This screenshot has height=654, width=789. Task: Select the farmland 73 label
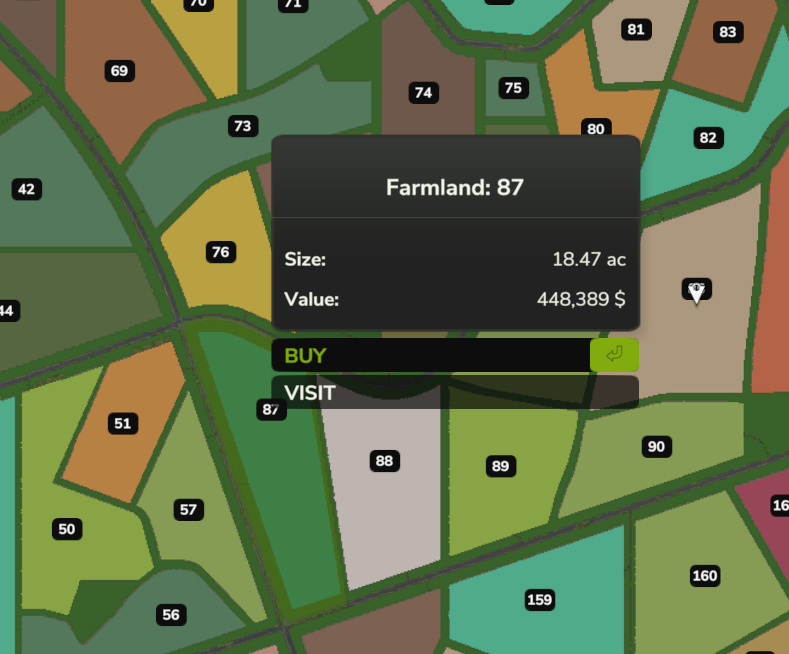(x=242, y=126)
